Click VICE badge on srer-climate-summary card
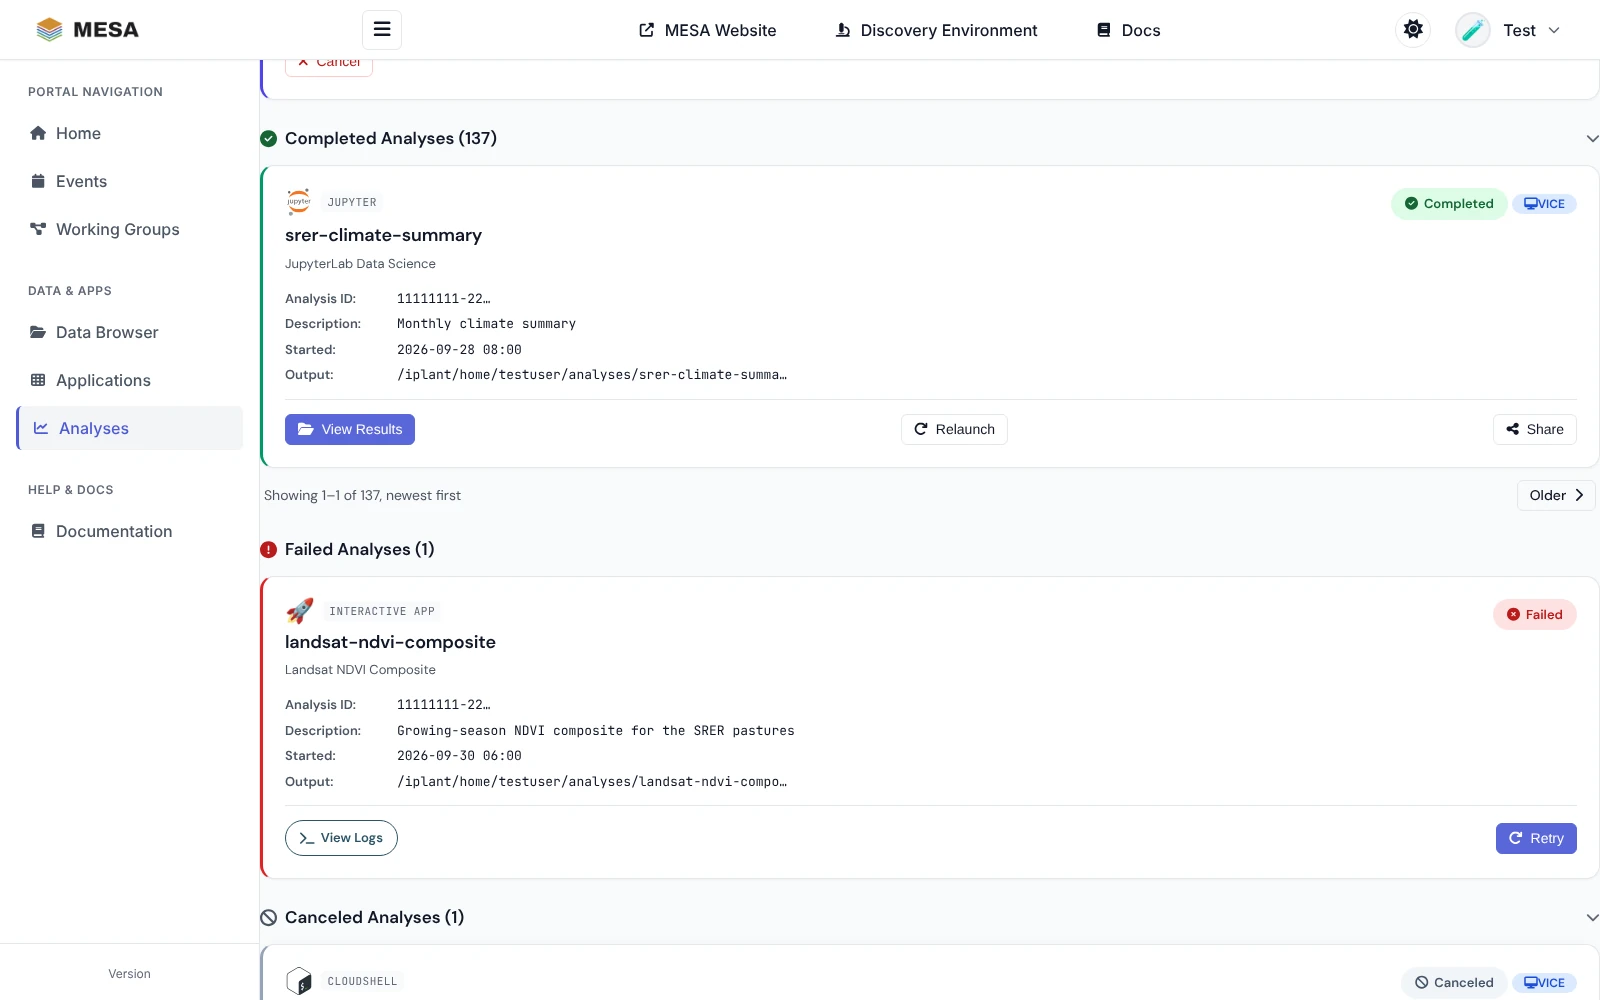Image resolution: width=1600 pixels, height=1000 pixels. click(x=1544, y=204)
